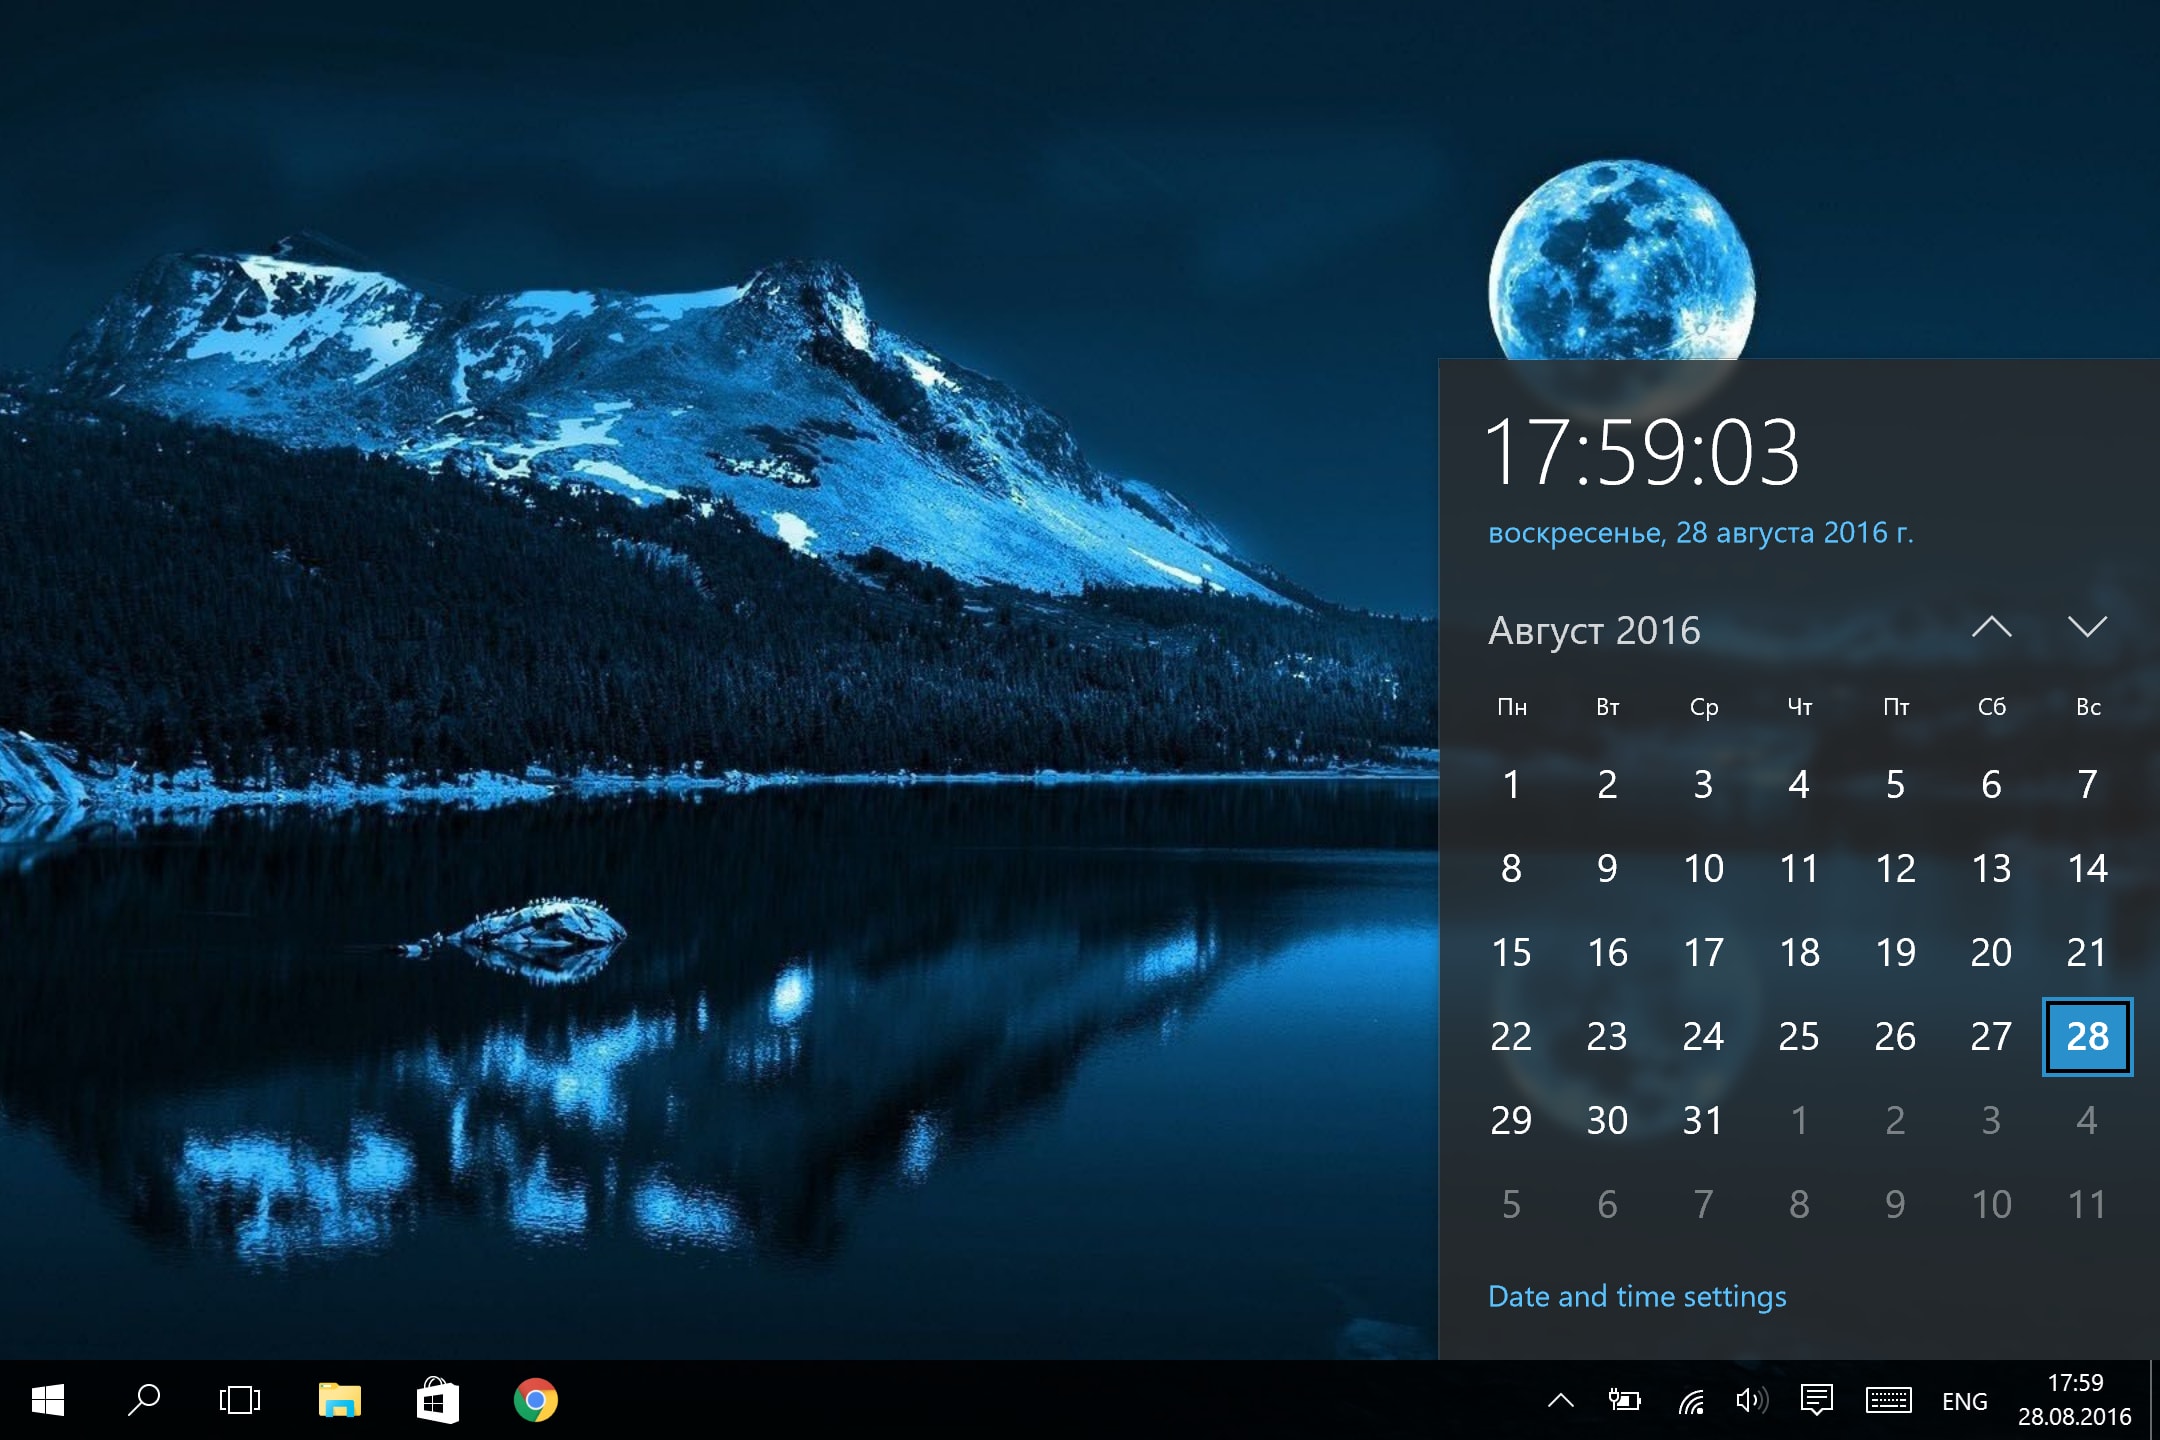Select August 14 in the calendar
Image resolution: width=2160 pixels, height=1440 pixels.
pyautogui.click(x=2087, y=869)
